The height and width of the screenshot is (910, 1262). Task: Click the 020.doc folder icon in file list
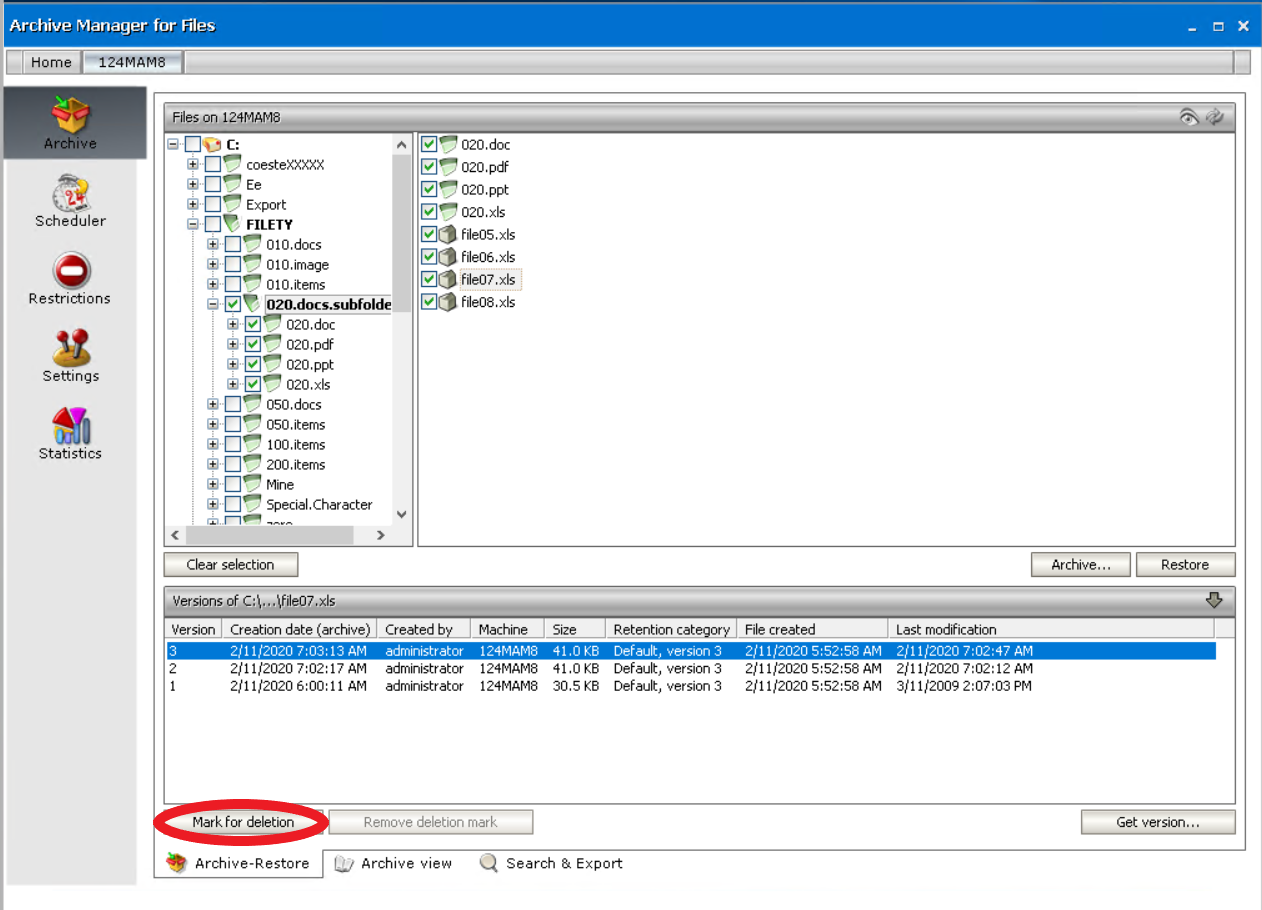[448, 144]
